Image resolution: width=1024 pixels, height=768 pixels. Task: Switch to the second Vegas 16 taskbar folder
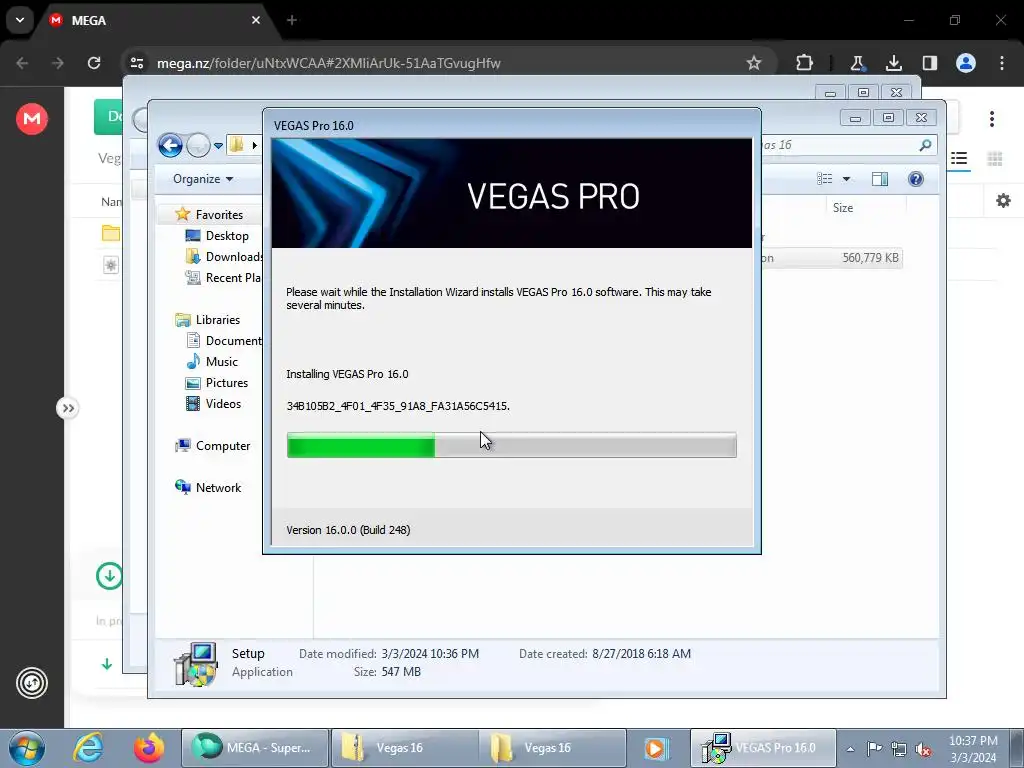point(552,748)
